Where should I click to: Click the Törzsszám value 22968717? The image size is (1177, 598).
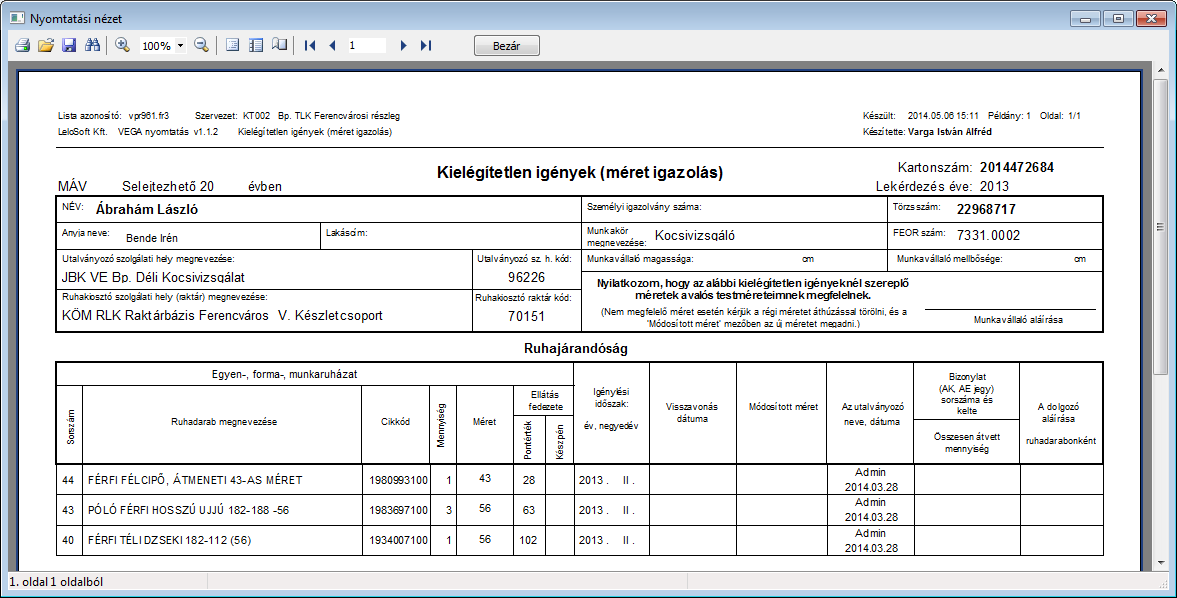986,209
